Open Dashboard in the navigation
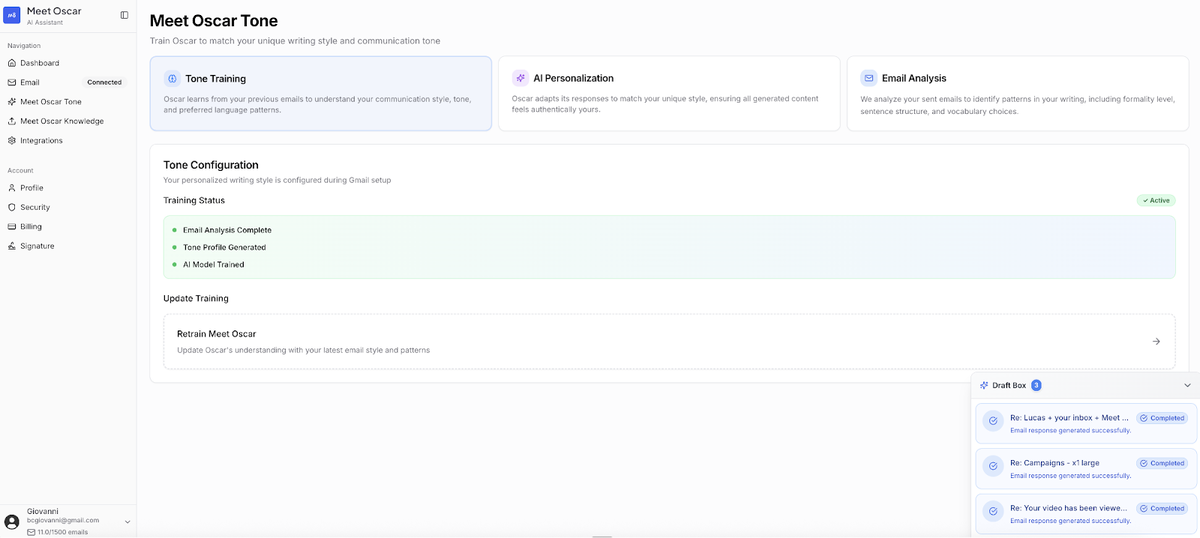This screenshot has height=538, width=1200. click(39, 63)
